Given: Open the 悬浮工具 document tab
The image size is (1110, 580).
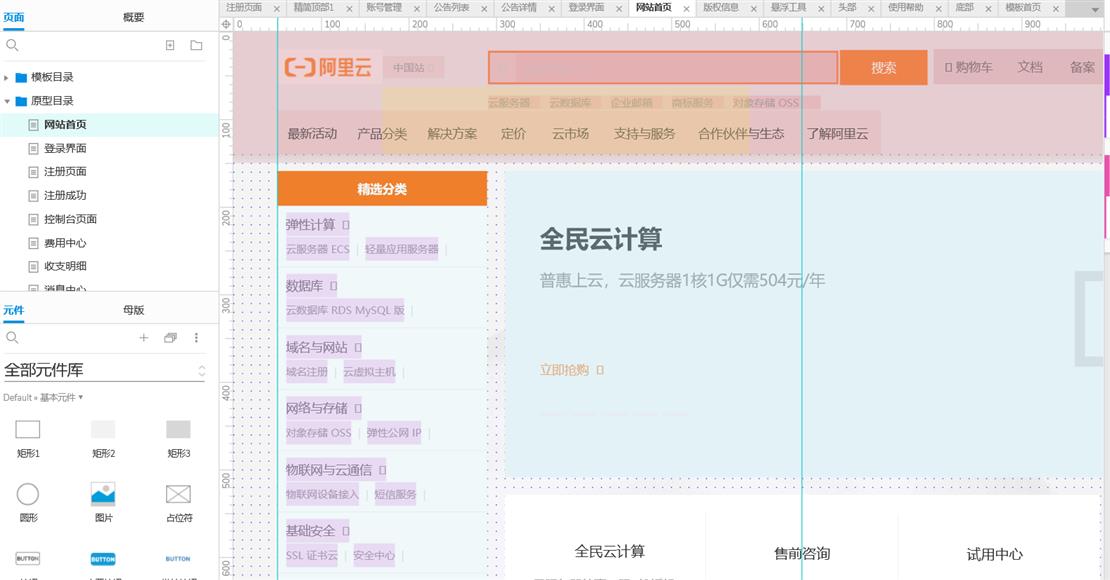Looking at the screenshot, I should click(788, 8).
